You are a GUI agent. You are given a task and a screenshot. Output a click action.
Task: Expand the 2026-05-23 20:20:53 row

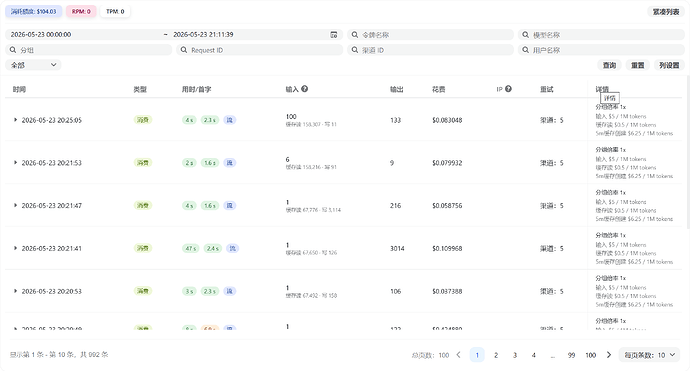click(15, 291)
